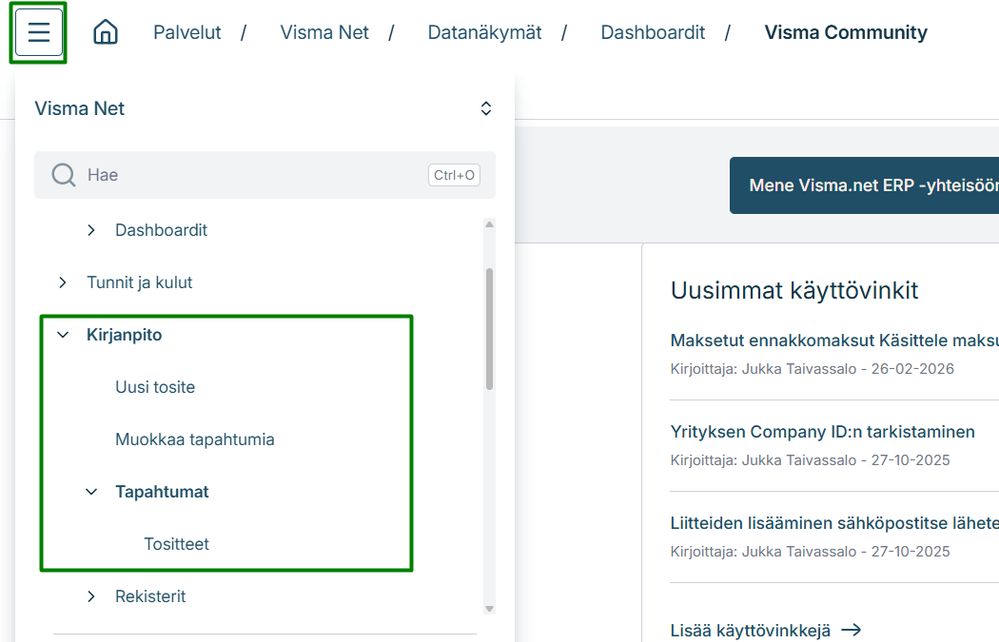Click the Visma Community breadcrumb

845,32
